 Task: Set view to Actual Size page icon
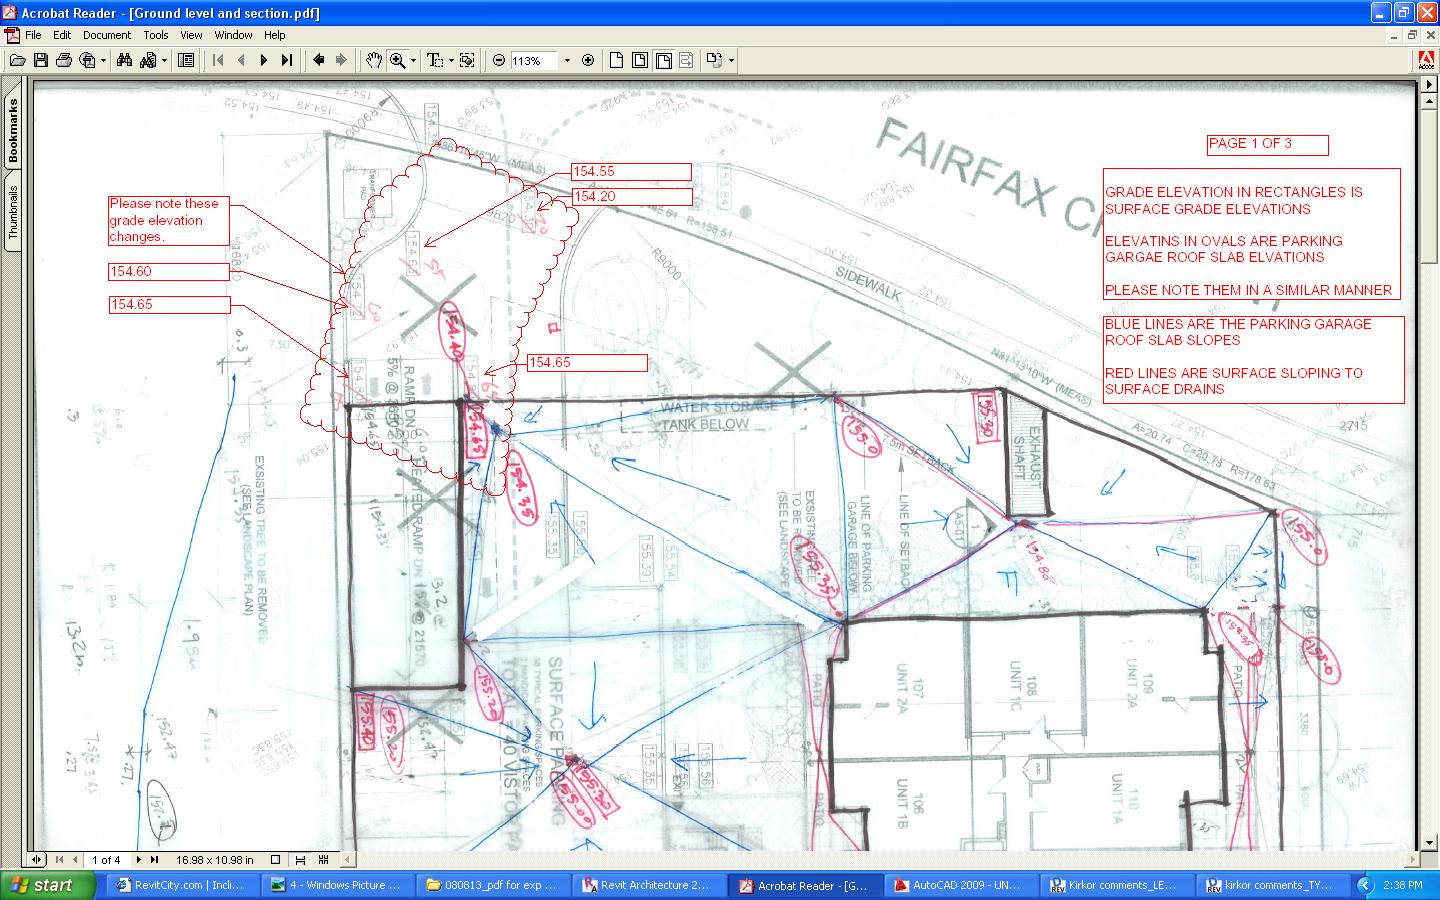pyautogui.click(x=617, y=60)
